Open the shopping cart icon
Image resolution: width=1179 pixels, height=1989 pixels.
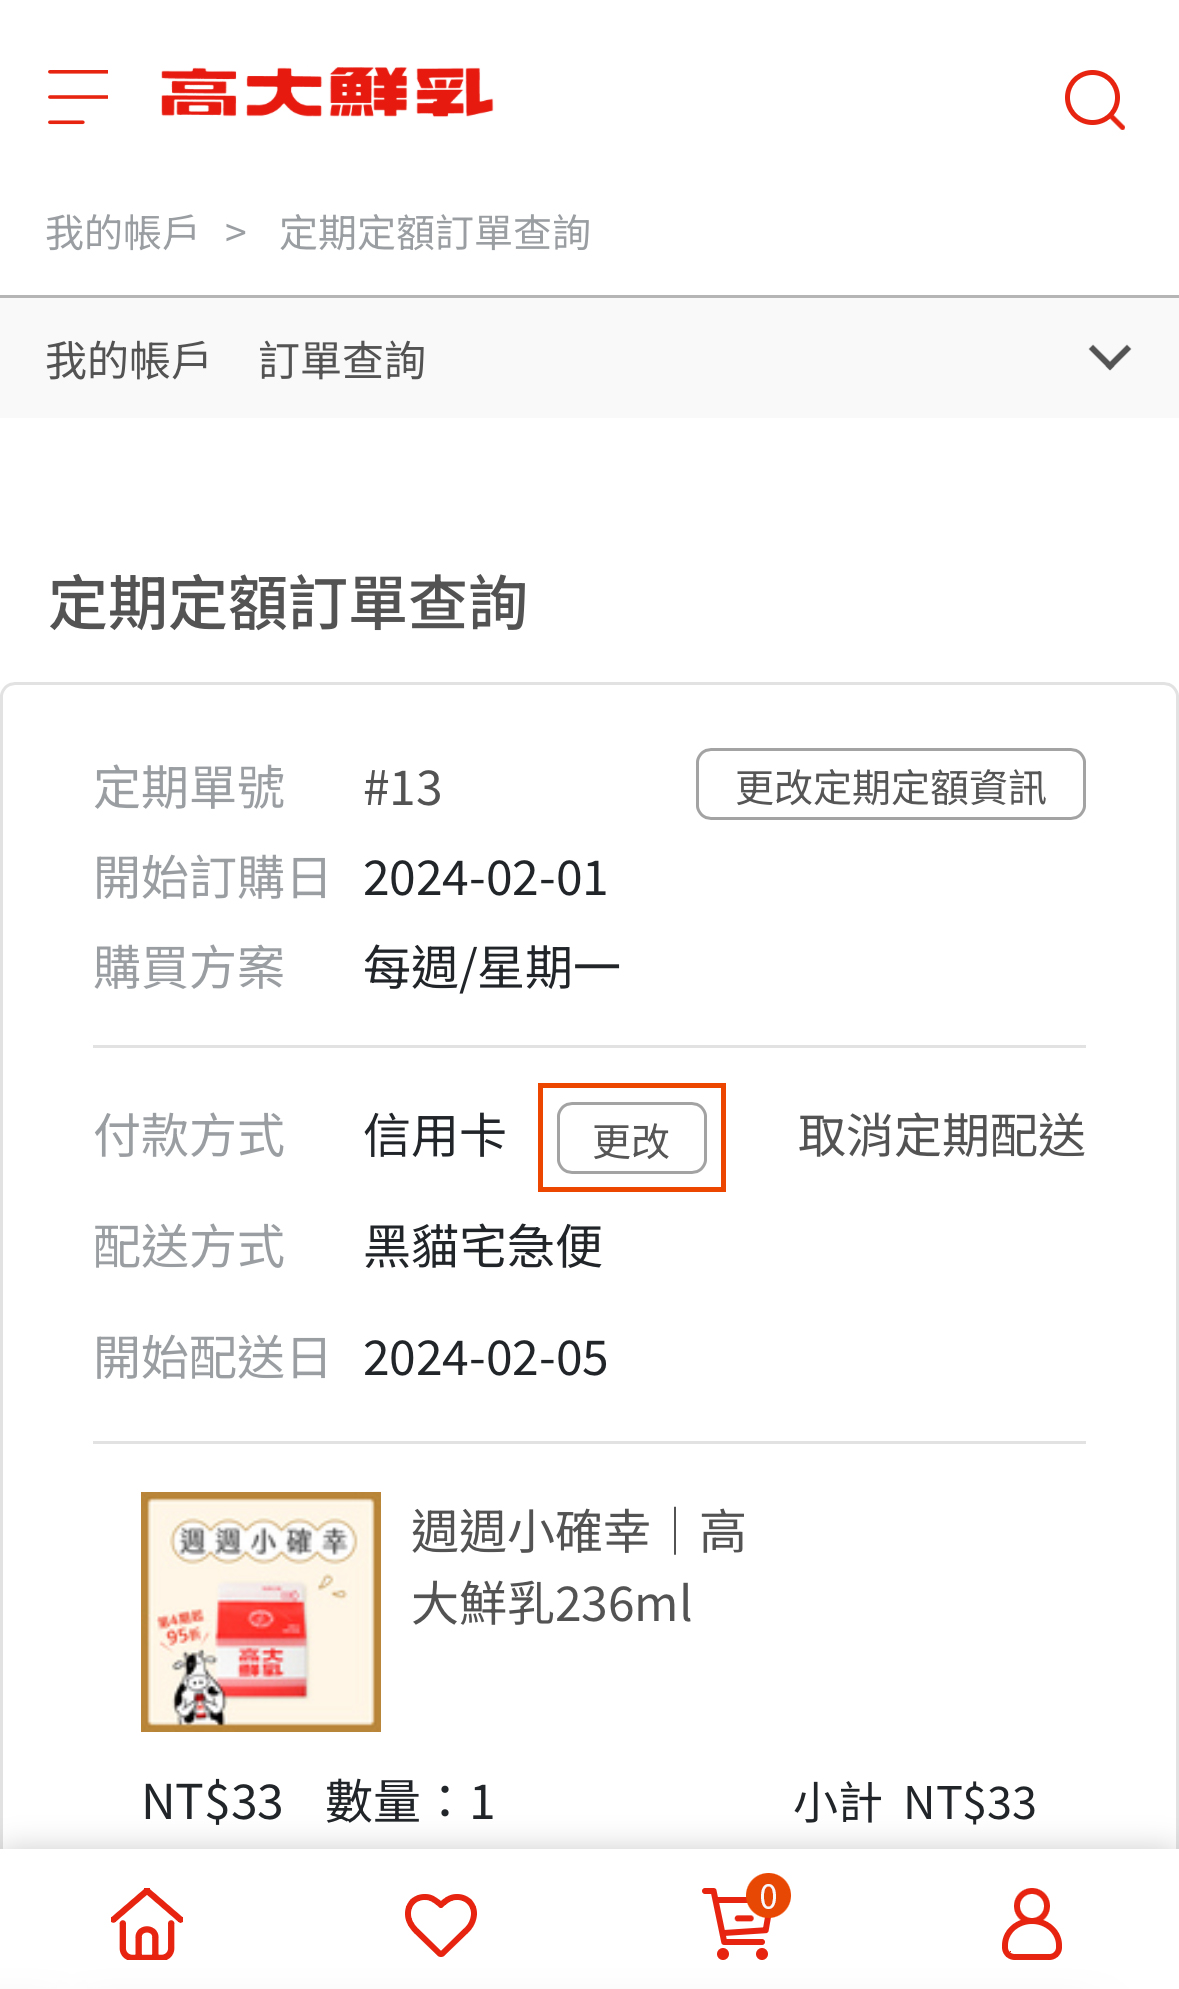point(737,1926)
